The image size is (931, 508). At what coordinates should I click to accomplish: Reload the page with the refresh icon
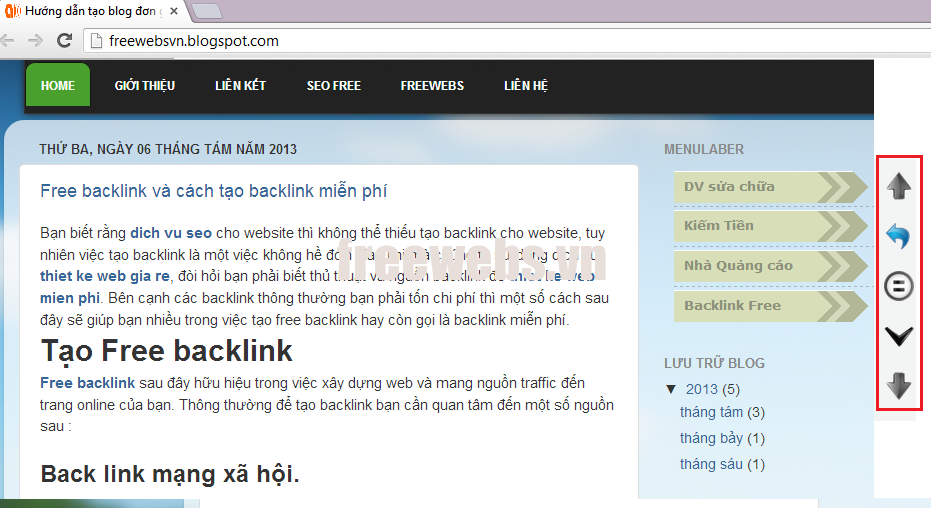click(64, 41)
